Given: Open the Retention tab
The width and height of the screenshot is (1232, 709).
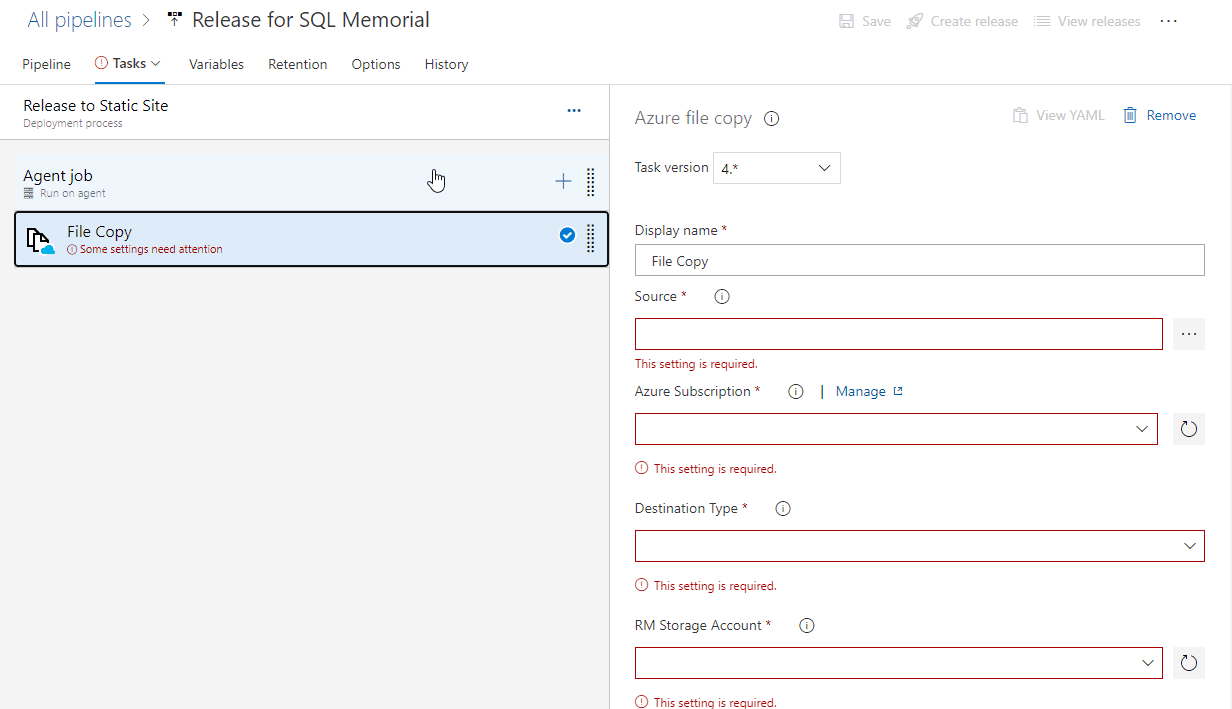Looking at the screenshot, I should click(297, 64).
